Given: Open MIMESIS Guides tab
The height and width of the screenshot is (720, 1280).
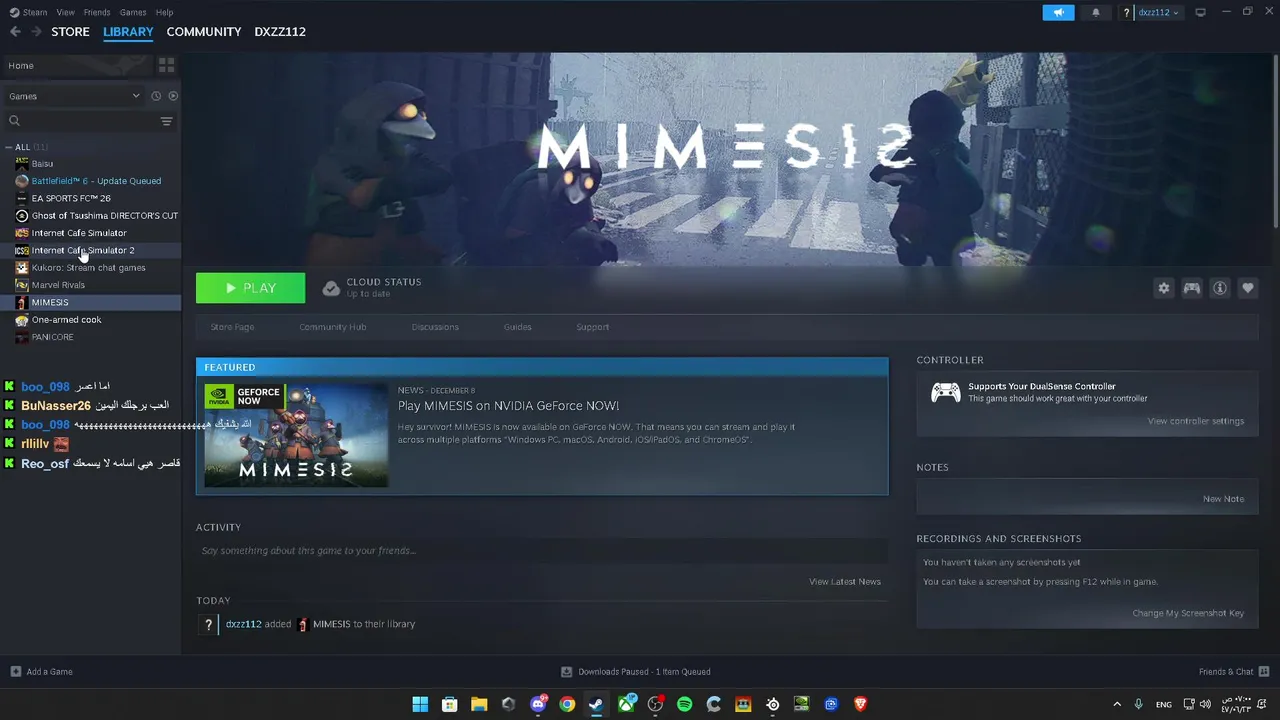Looking at the screenshot, I should coord(518,327).
